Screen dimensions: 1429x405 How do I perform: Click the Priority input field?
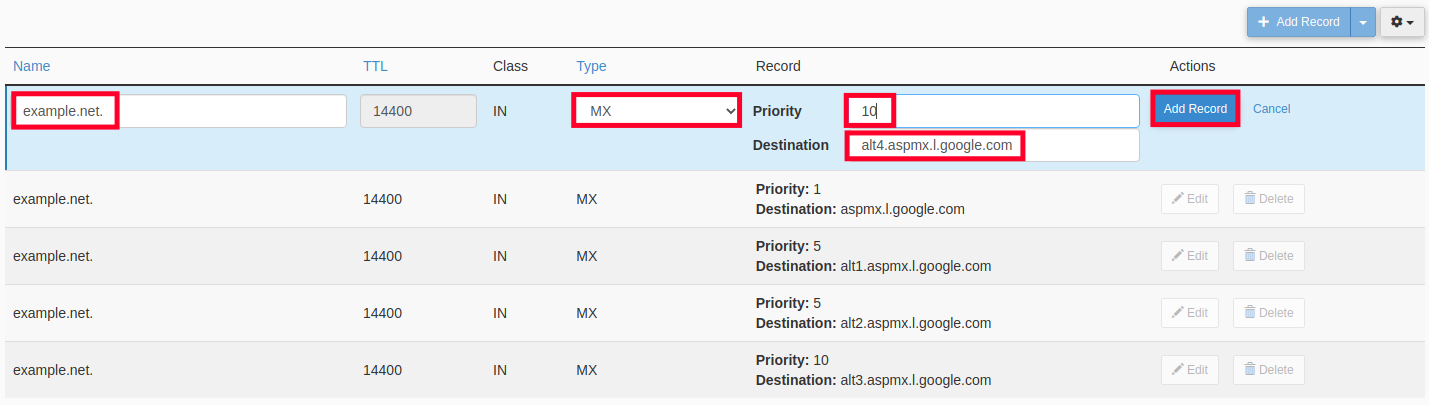pos(991,111)
